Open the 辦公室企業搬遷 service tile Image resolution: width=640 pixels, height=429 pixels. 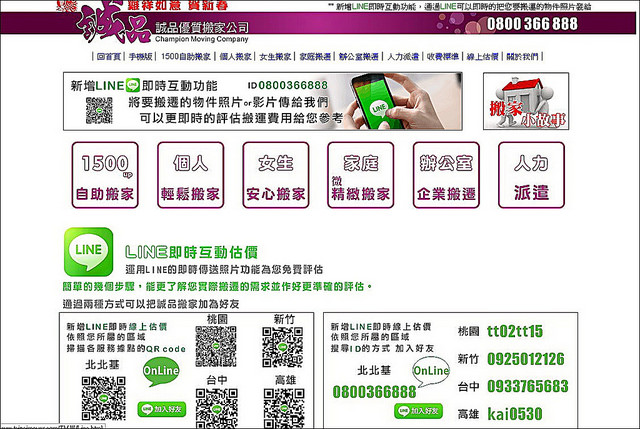(x=445, y=175)
